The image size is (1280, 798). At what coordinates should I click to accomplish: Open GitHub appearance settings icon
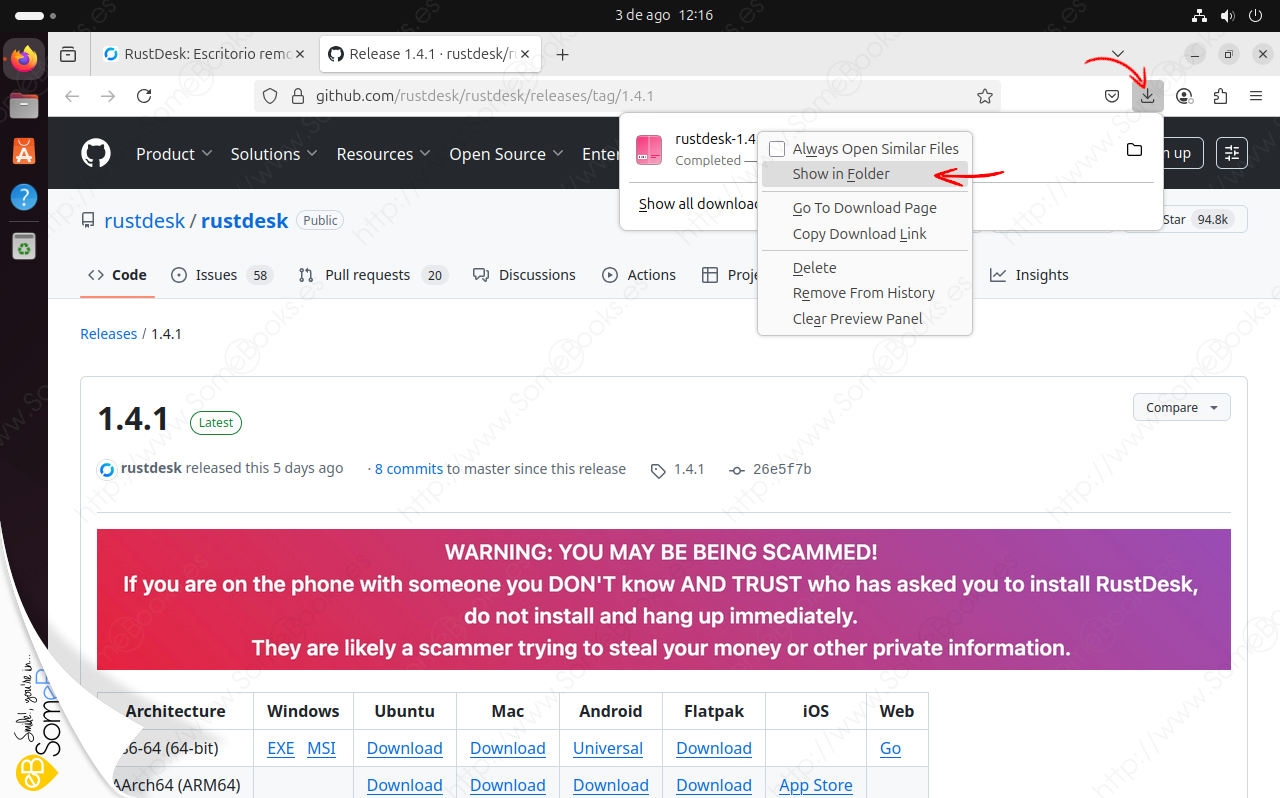tap(1232, 153)
